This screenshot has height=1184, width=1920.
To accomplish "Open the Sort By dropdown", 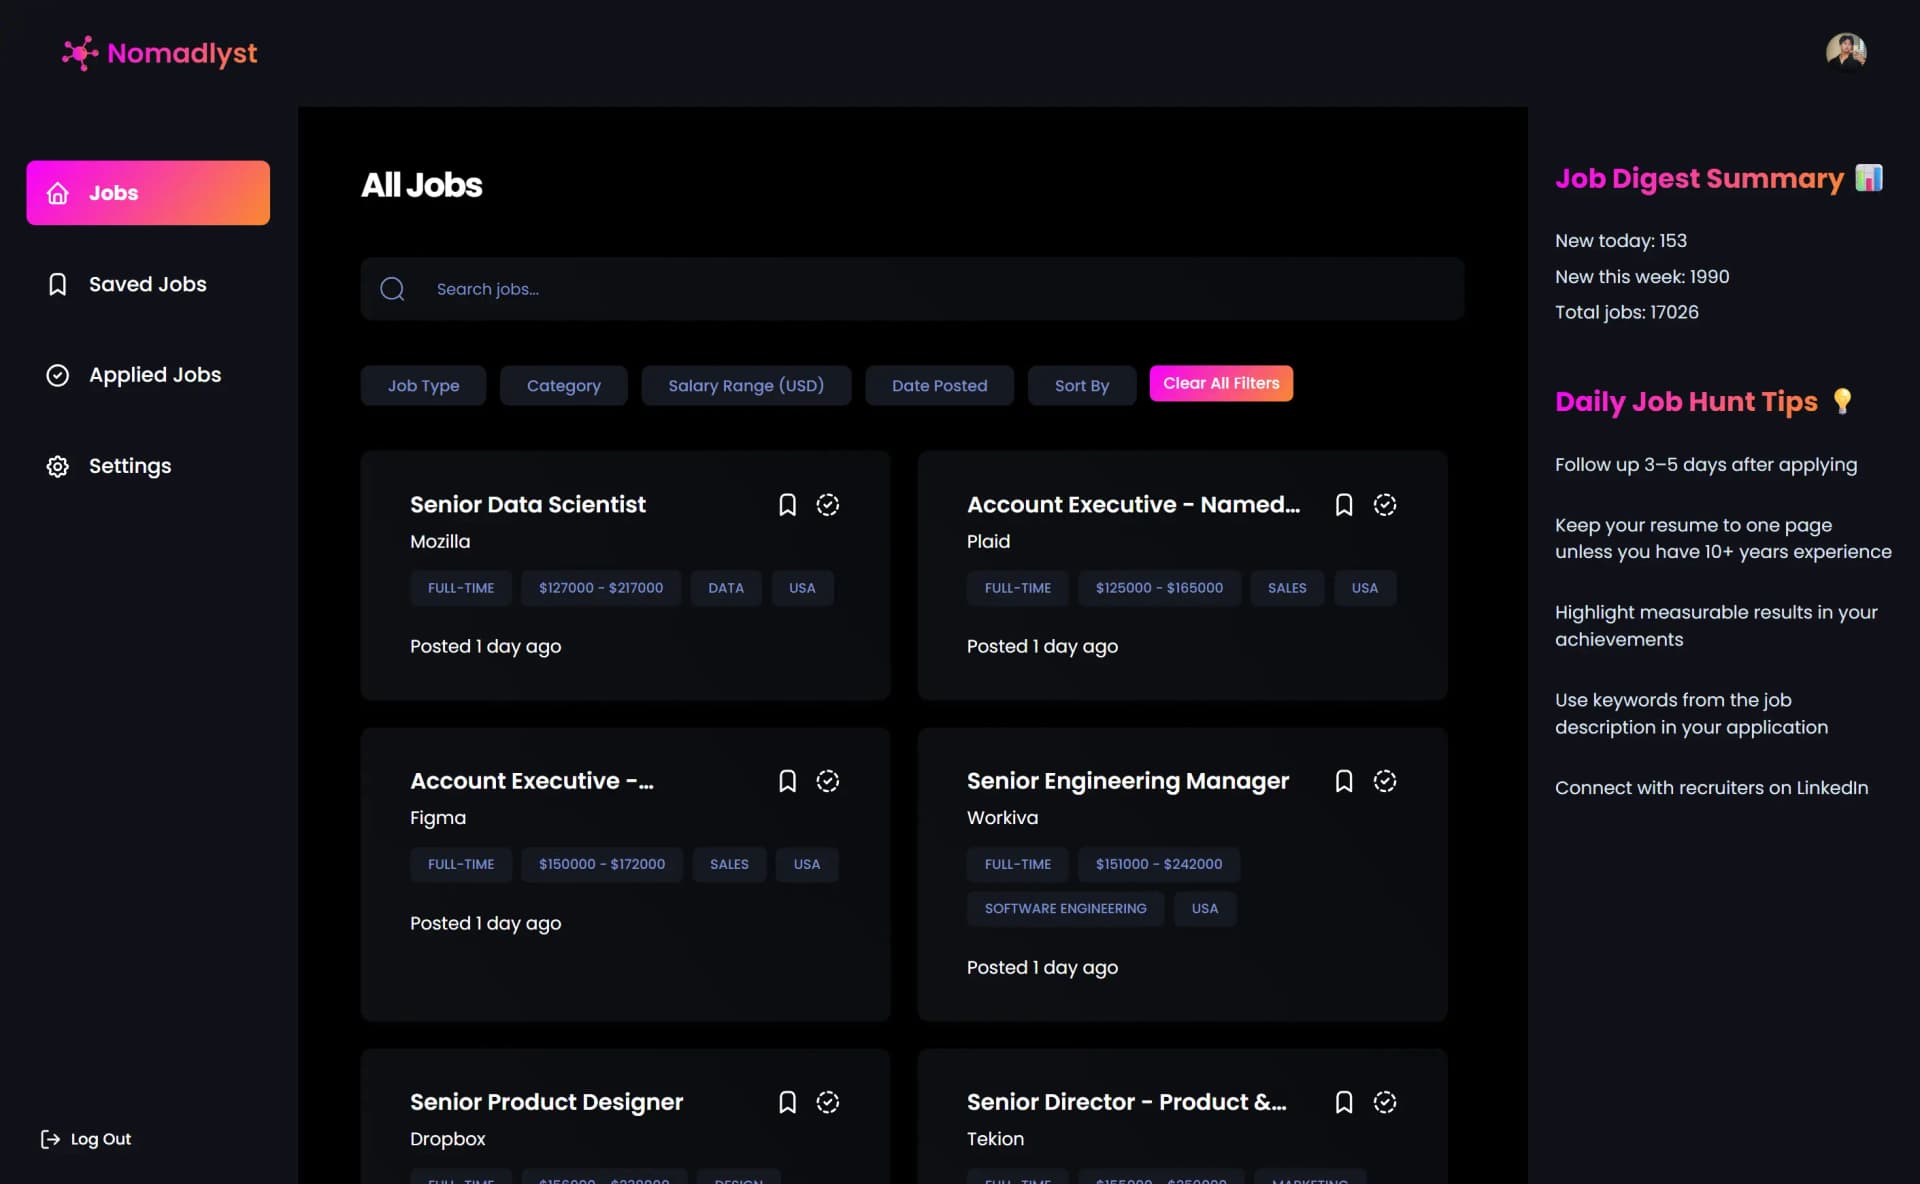I will 1081,385.
